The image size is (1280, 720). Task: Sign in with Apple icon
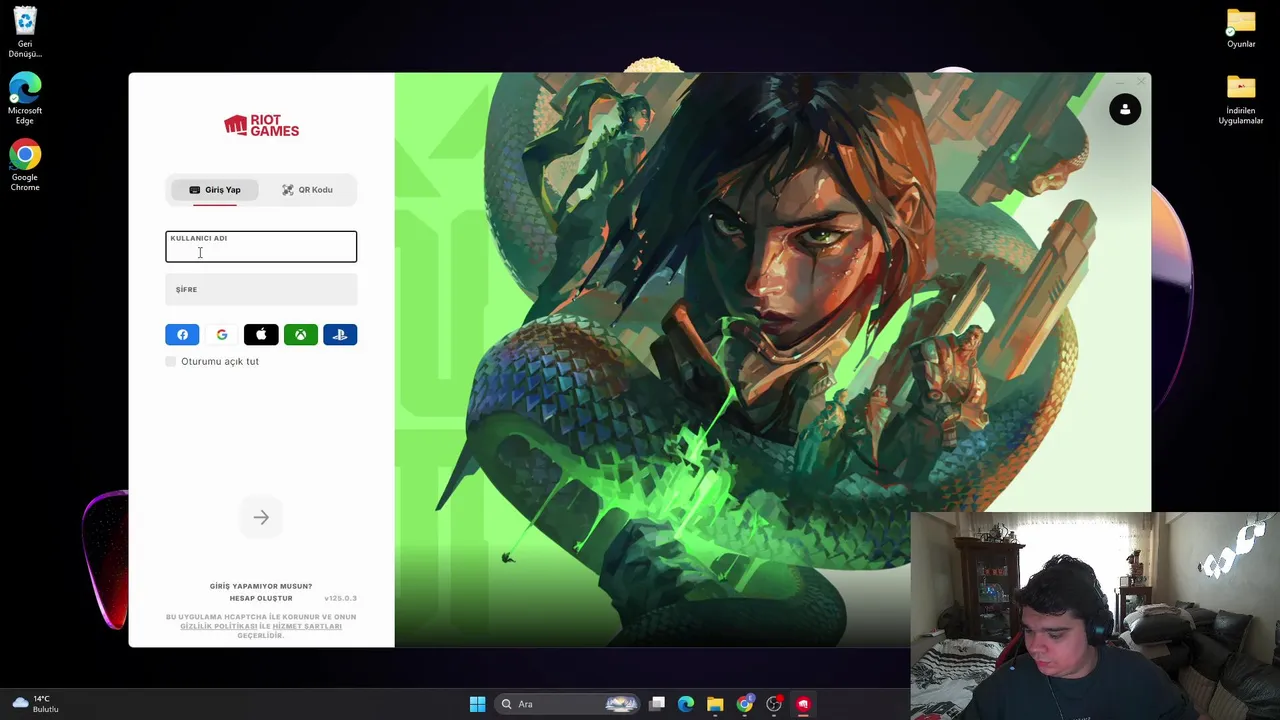pos(261,335)
